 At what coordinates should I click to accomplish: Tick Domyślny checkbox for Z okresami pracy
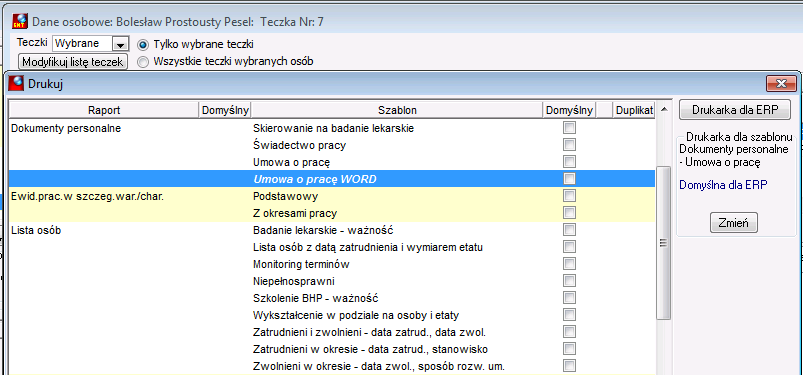point(569,213)
